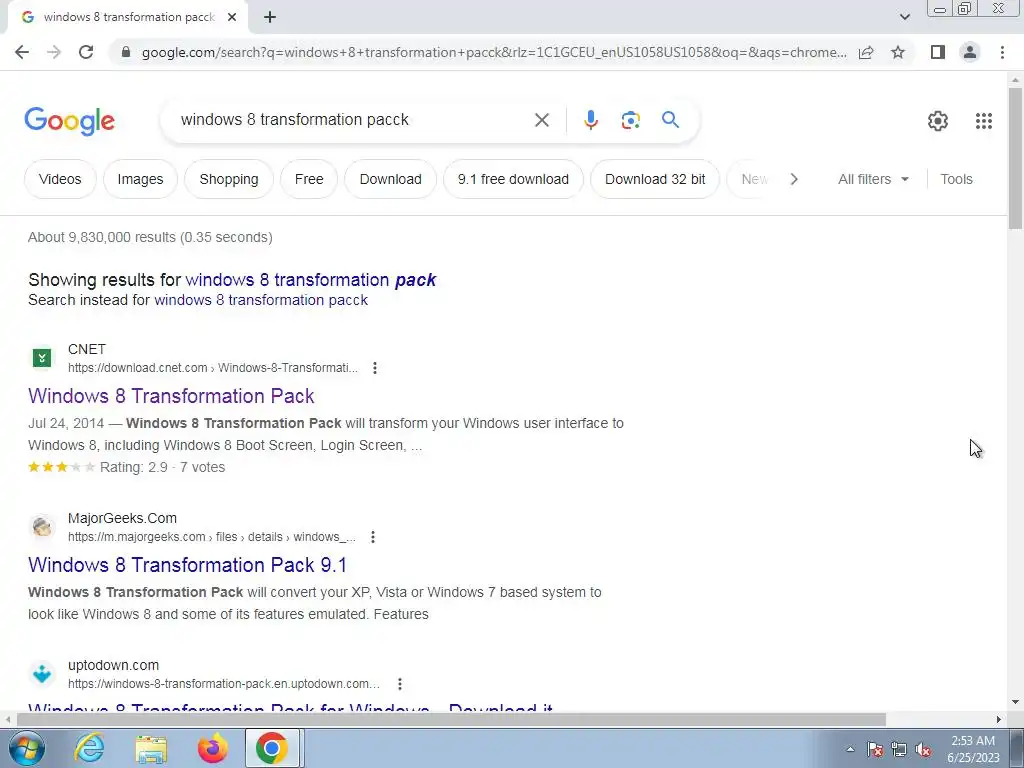This screenshot has width=1024, height=768.
Task: Reload the current page
Action: pyautogui.click(x=86, y=52)
